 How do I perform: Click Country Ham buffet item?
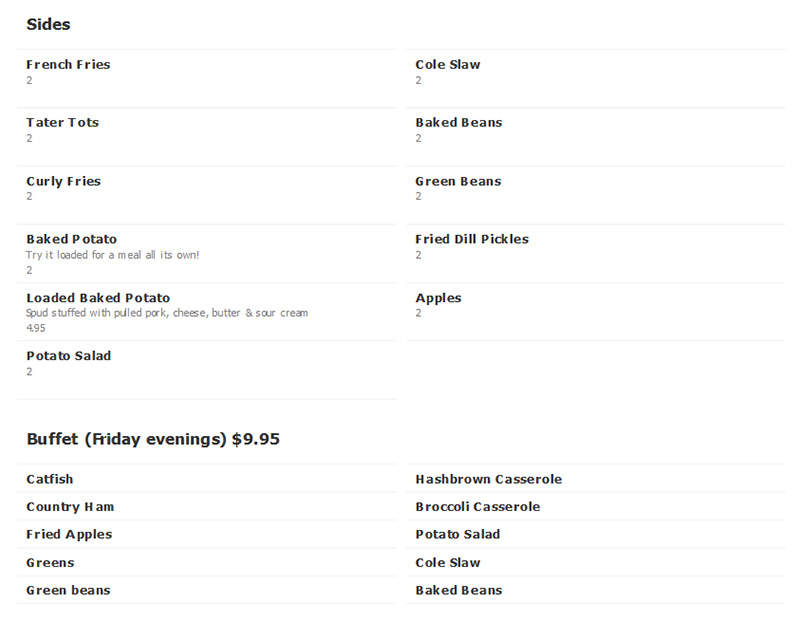[x=70, y=507]
